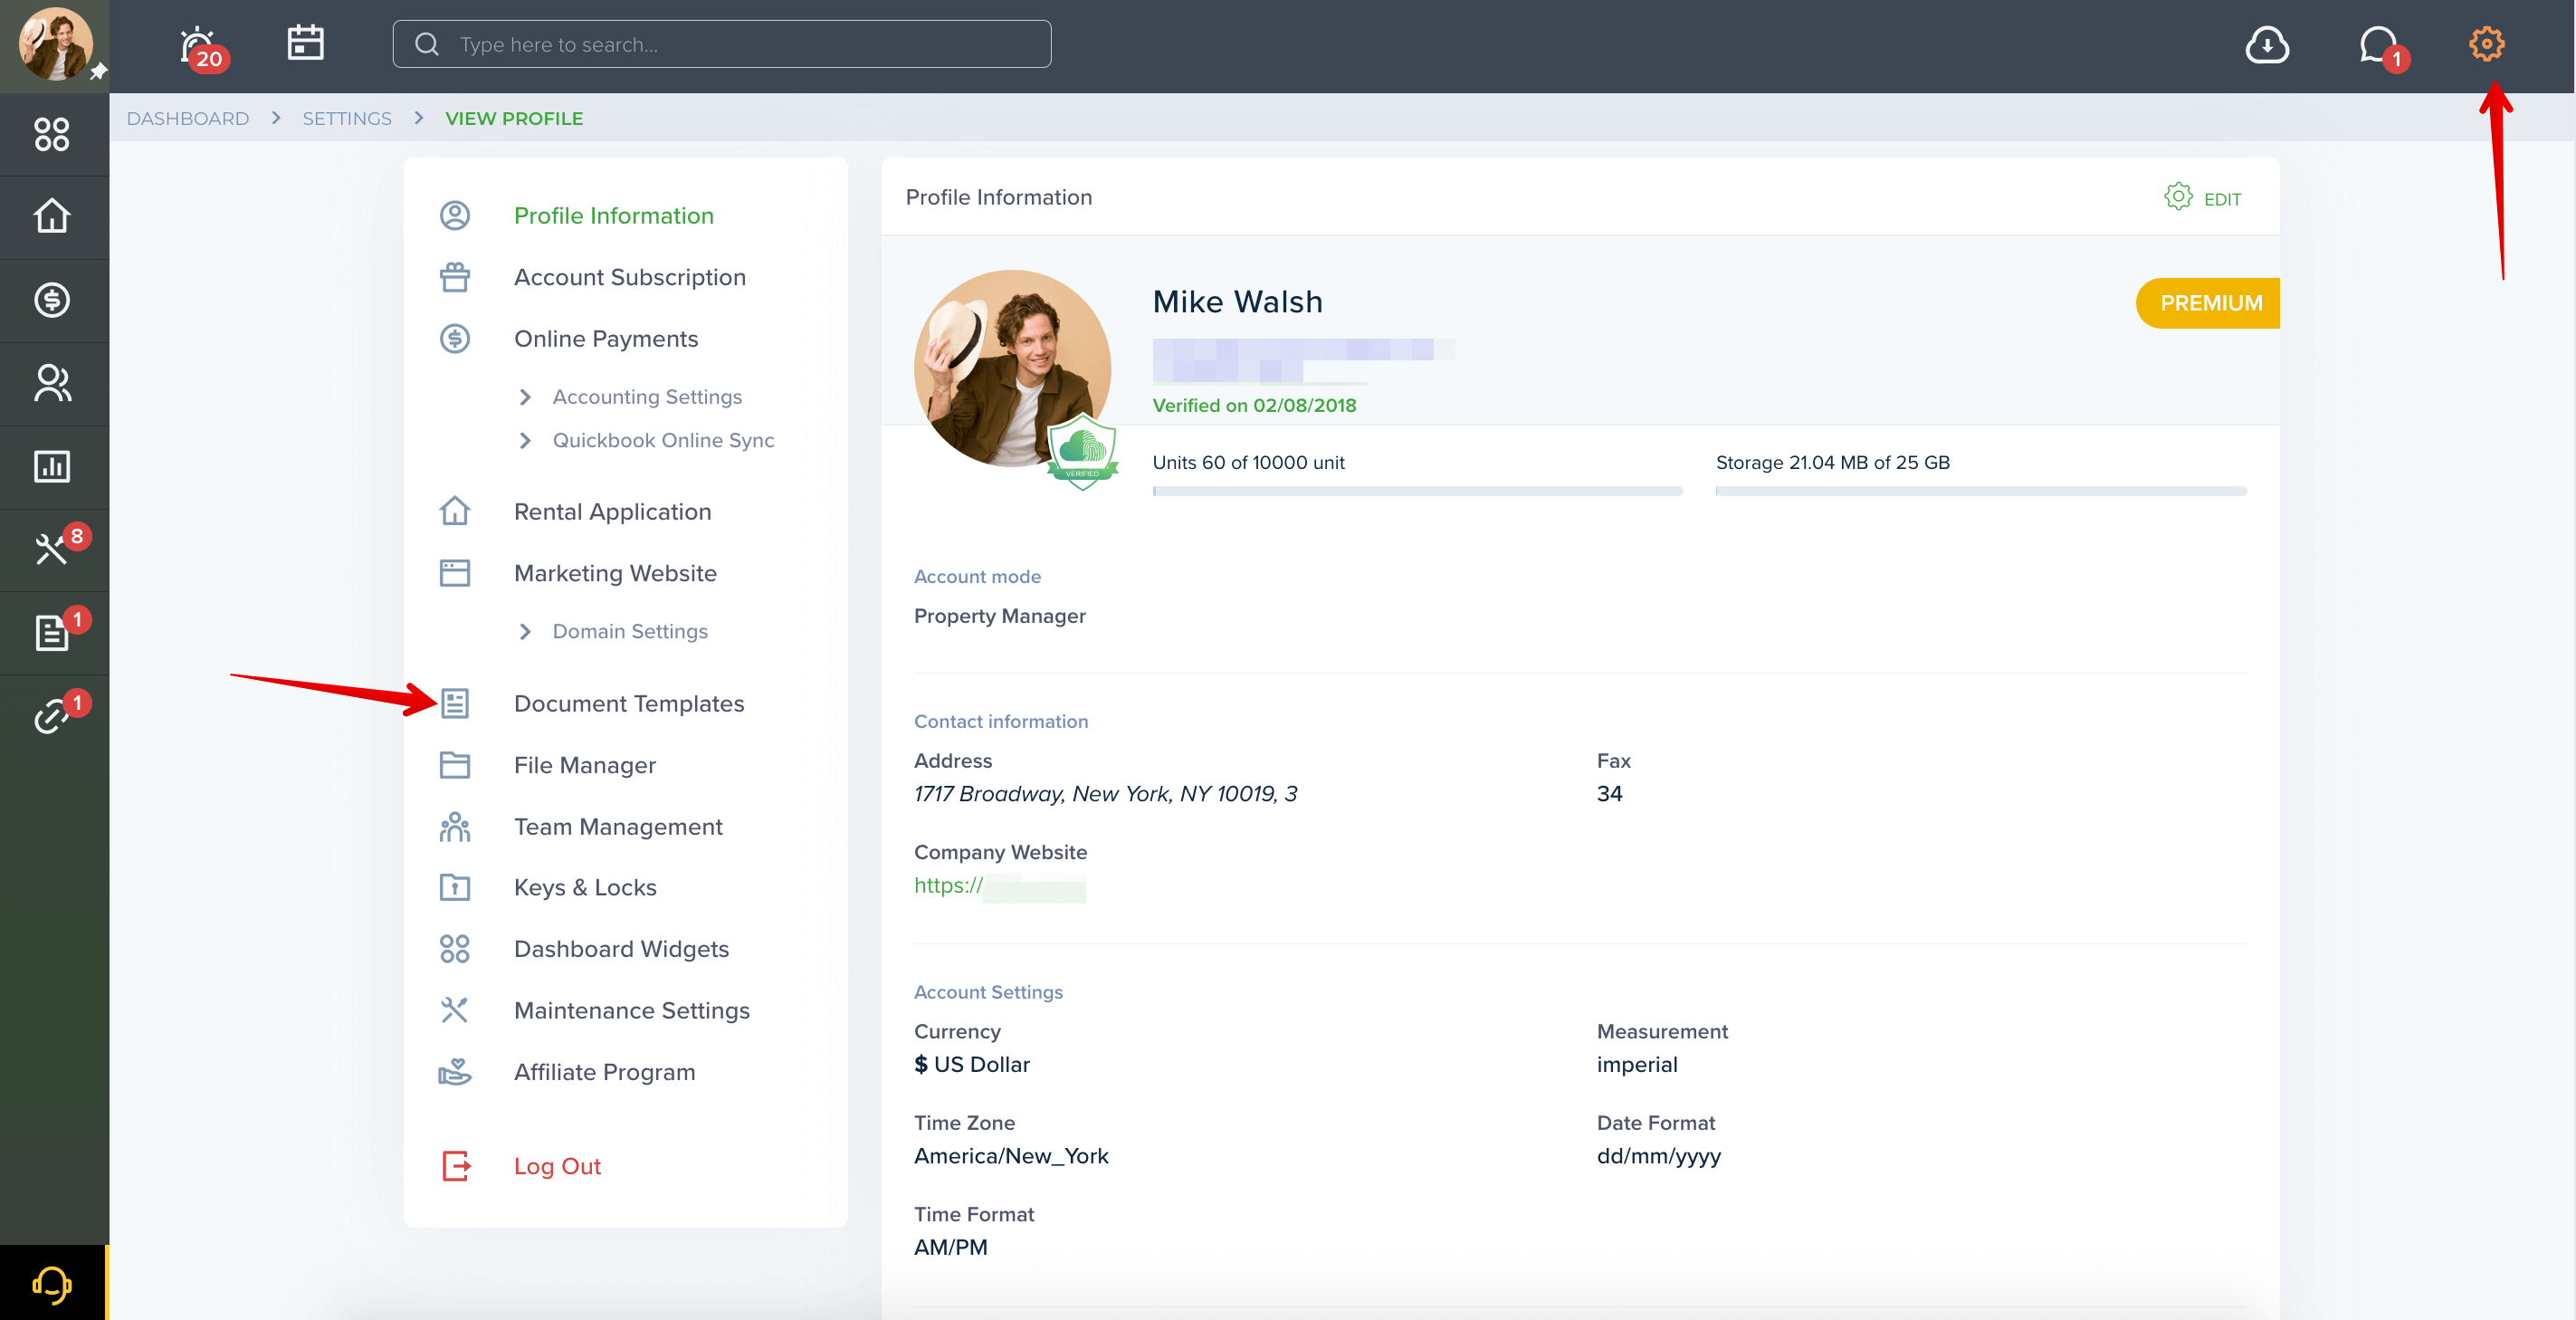The height and width of the screenshot is (1320, 2576).
Task: Open the accounting dollar icon in sidebar
Action: click(x=52, y=300)
